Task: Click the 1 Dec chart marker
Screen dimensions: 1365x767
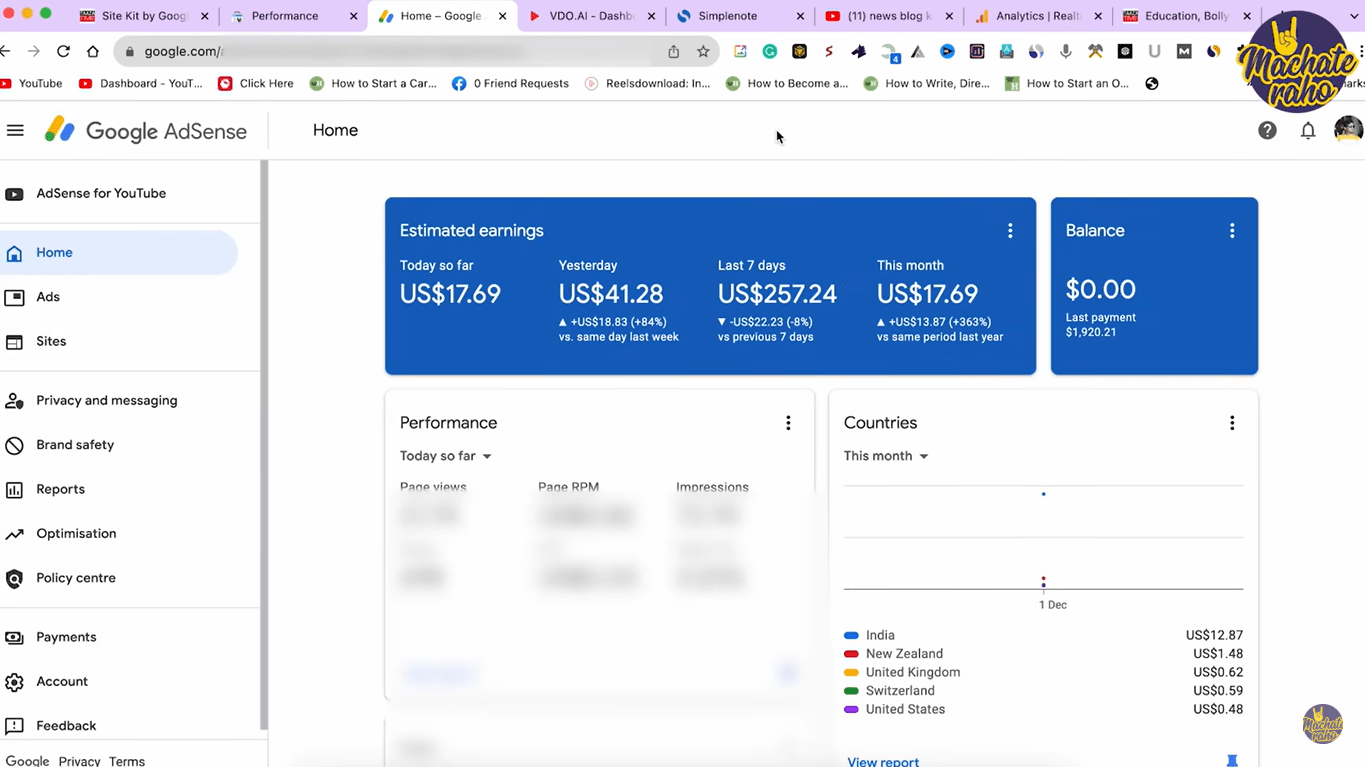Action: point(1052,605)
